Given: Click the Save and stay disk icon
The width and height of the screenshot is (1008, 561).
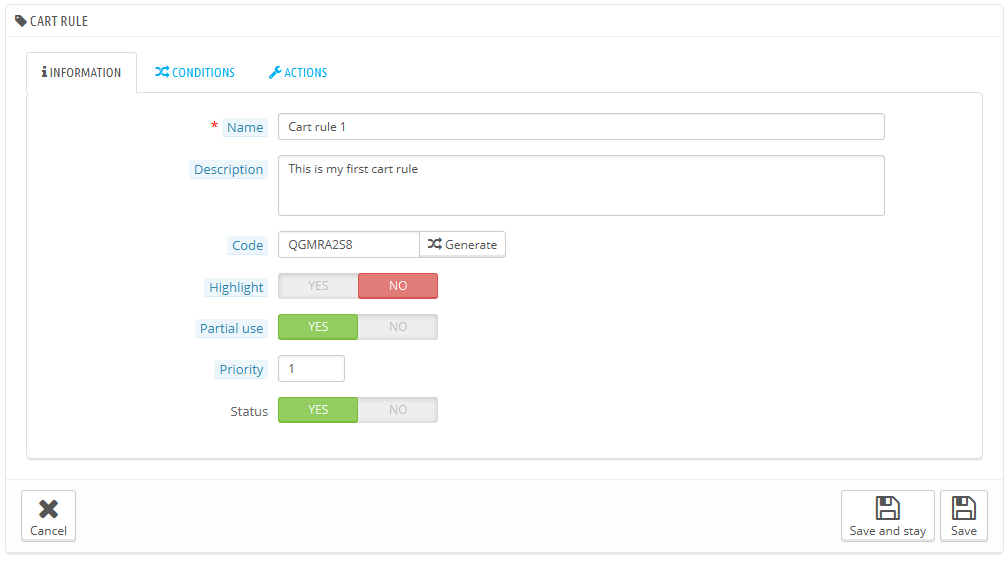Looking at the screenshot, I should [887, 508].
